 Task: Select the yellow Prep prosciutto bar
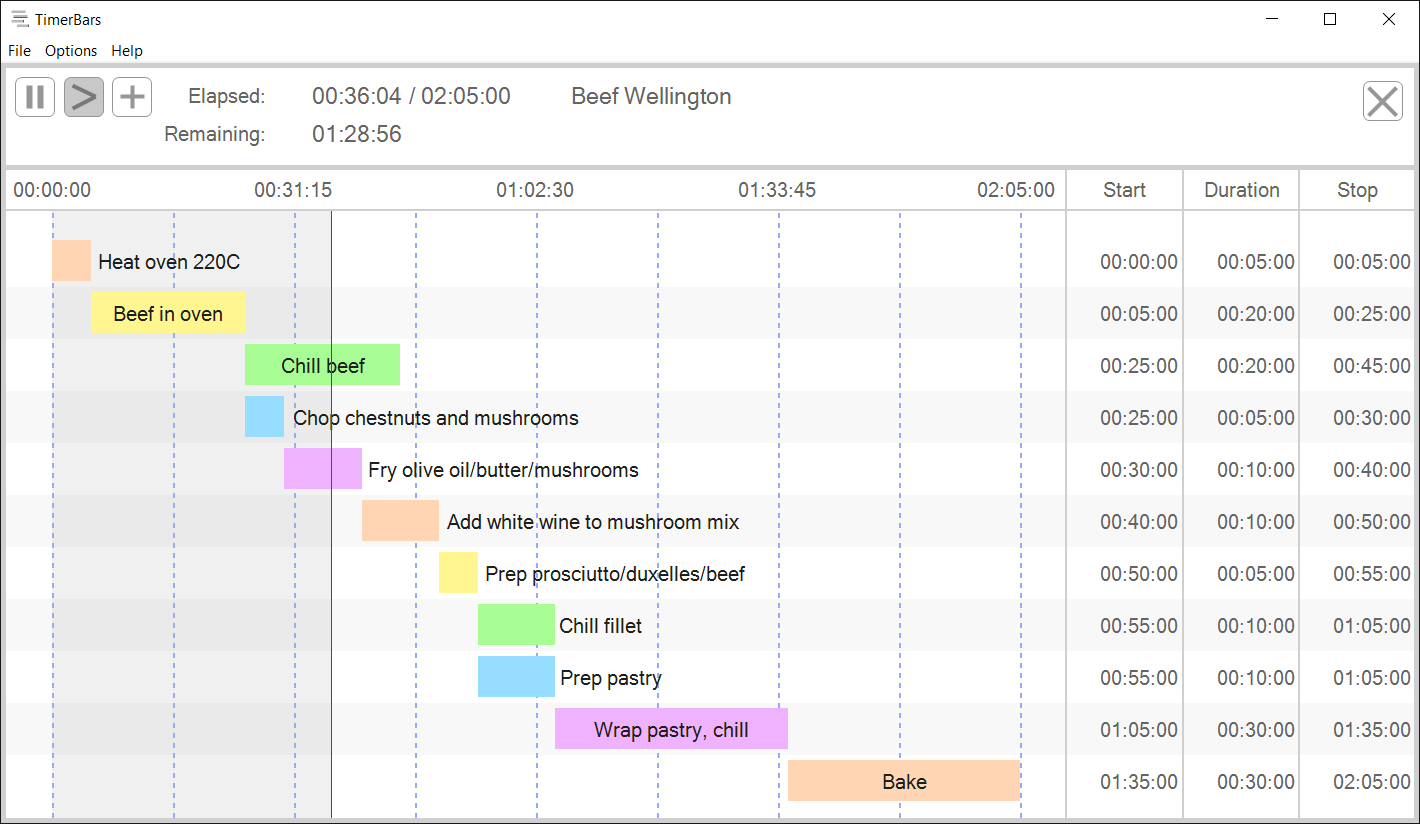(458, 573)
